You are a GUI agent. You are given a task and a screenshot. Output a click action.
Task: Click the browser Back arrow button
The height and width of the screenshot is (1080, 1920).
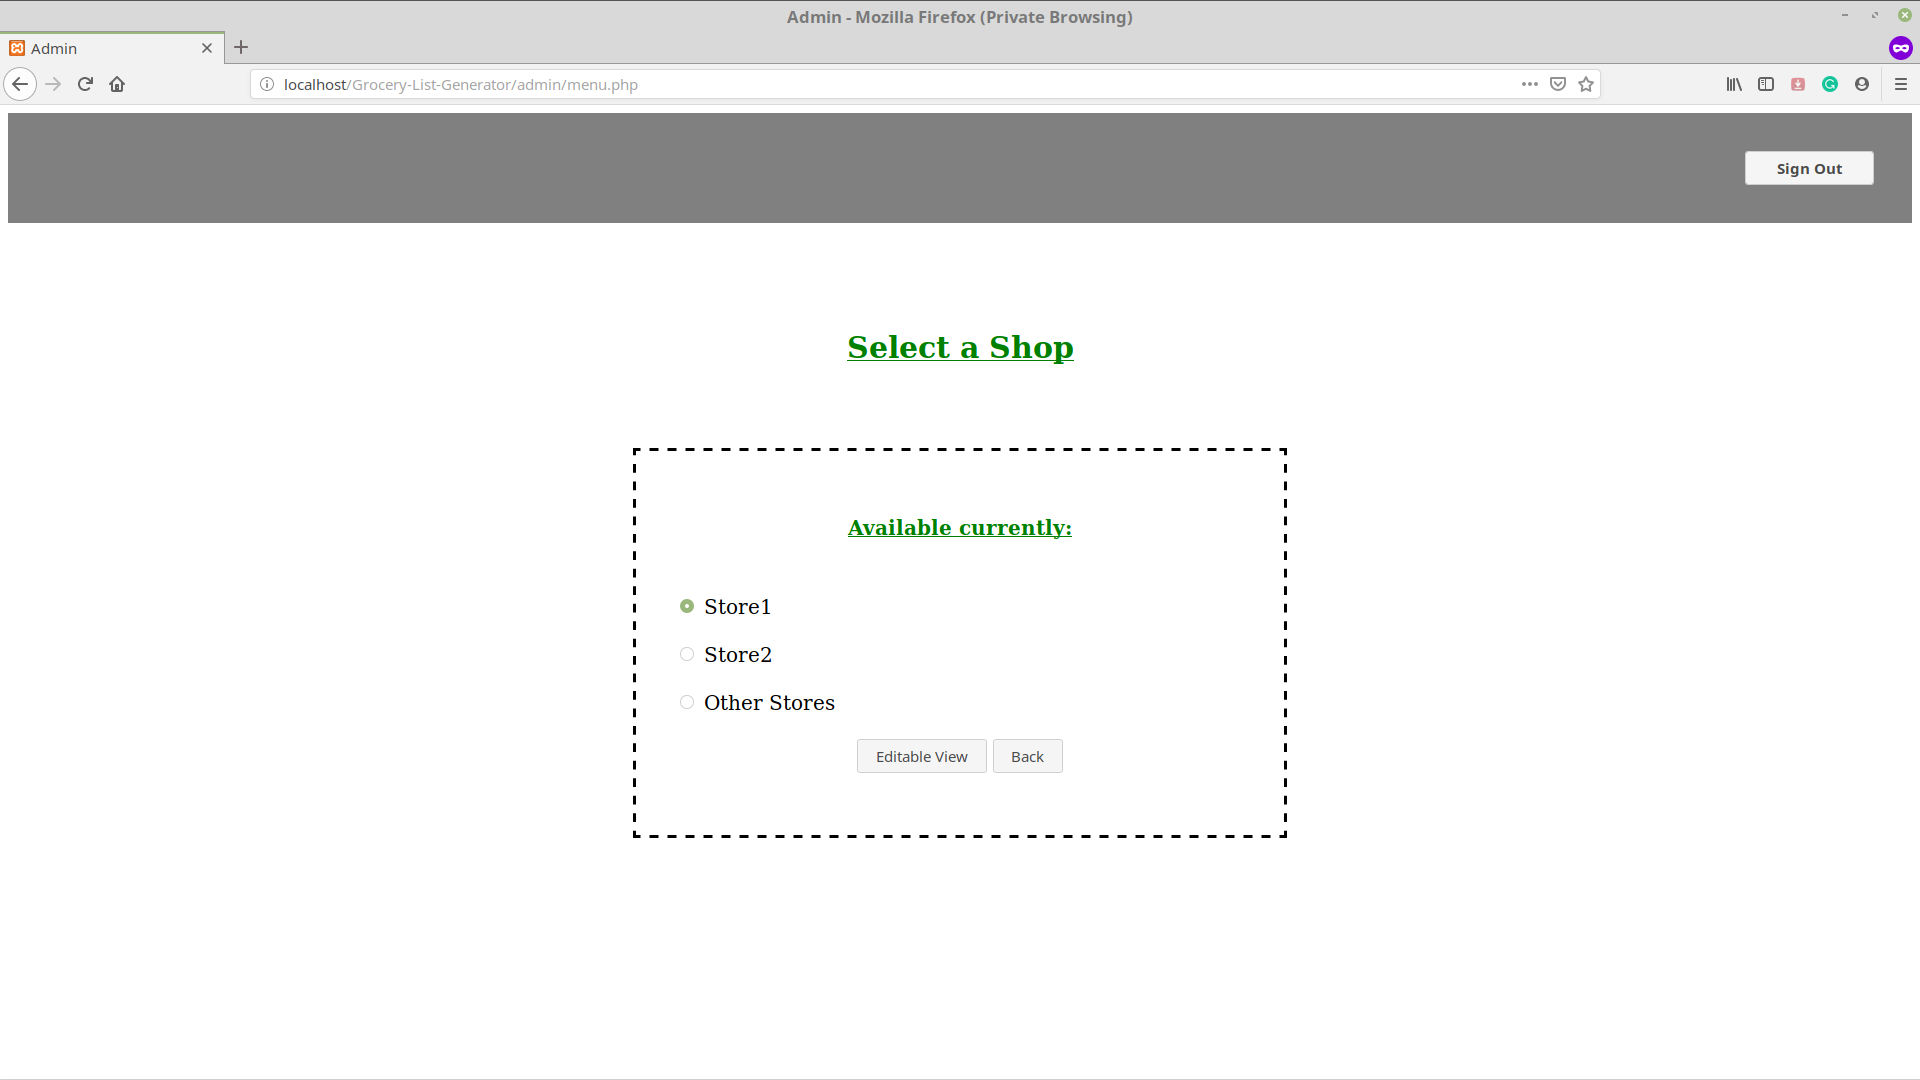(20, 84)
